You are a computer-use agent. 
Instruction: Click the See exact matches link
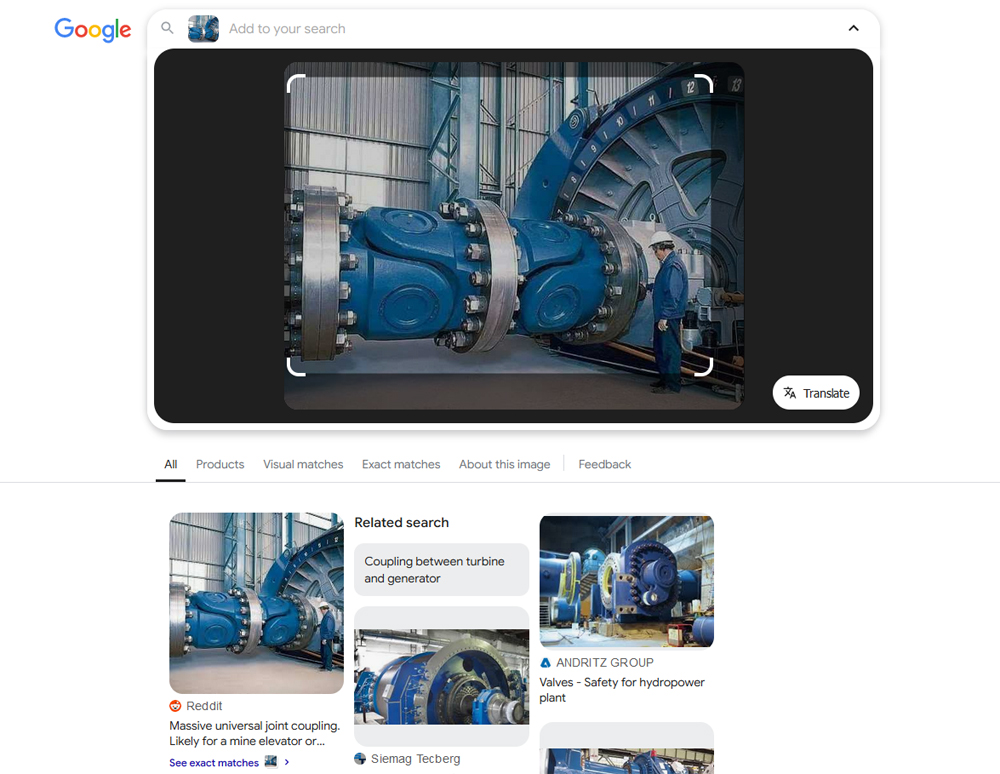(x=214, y=763)
